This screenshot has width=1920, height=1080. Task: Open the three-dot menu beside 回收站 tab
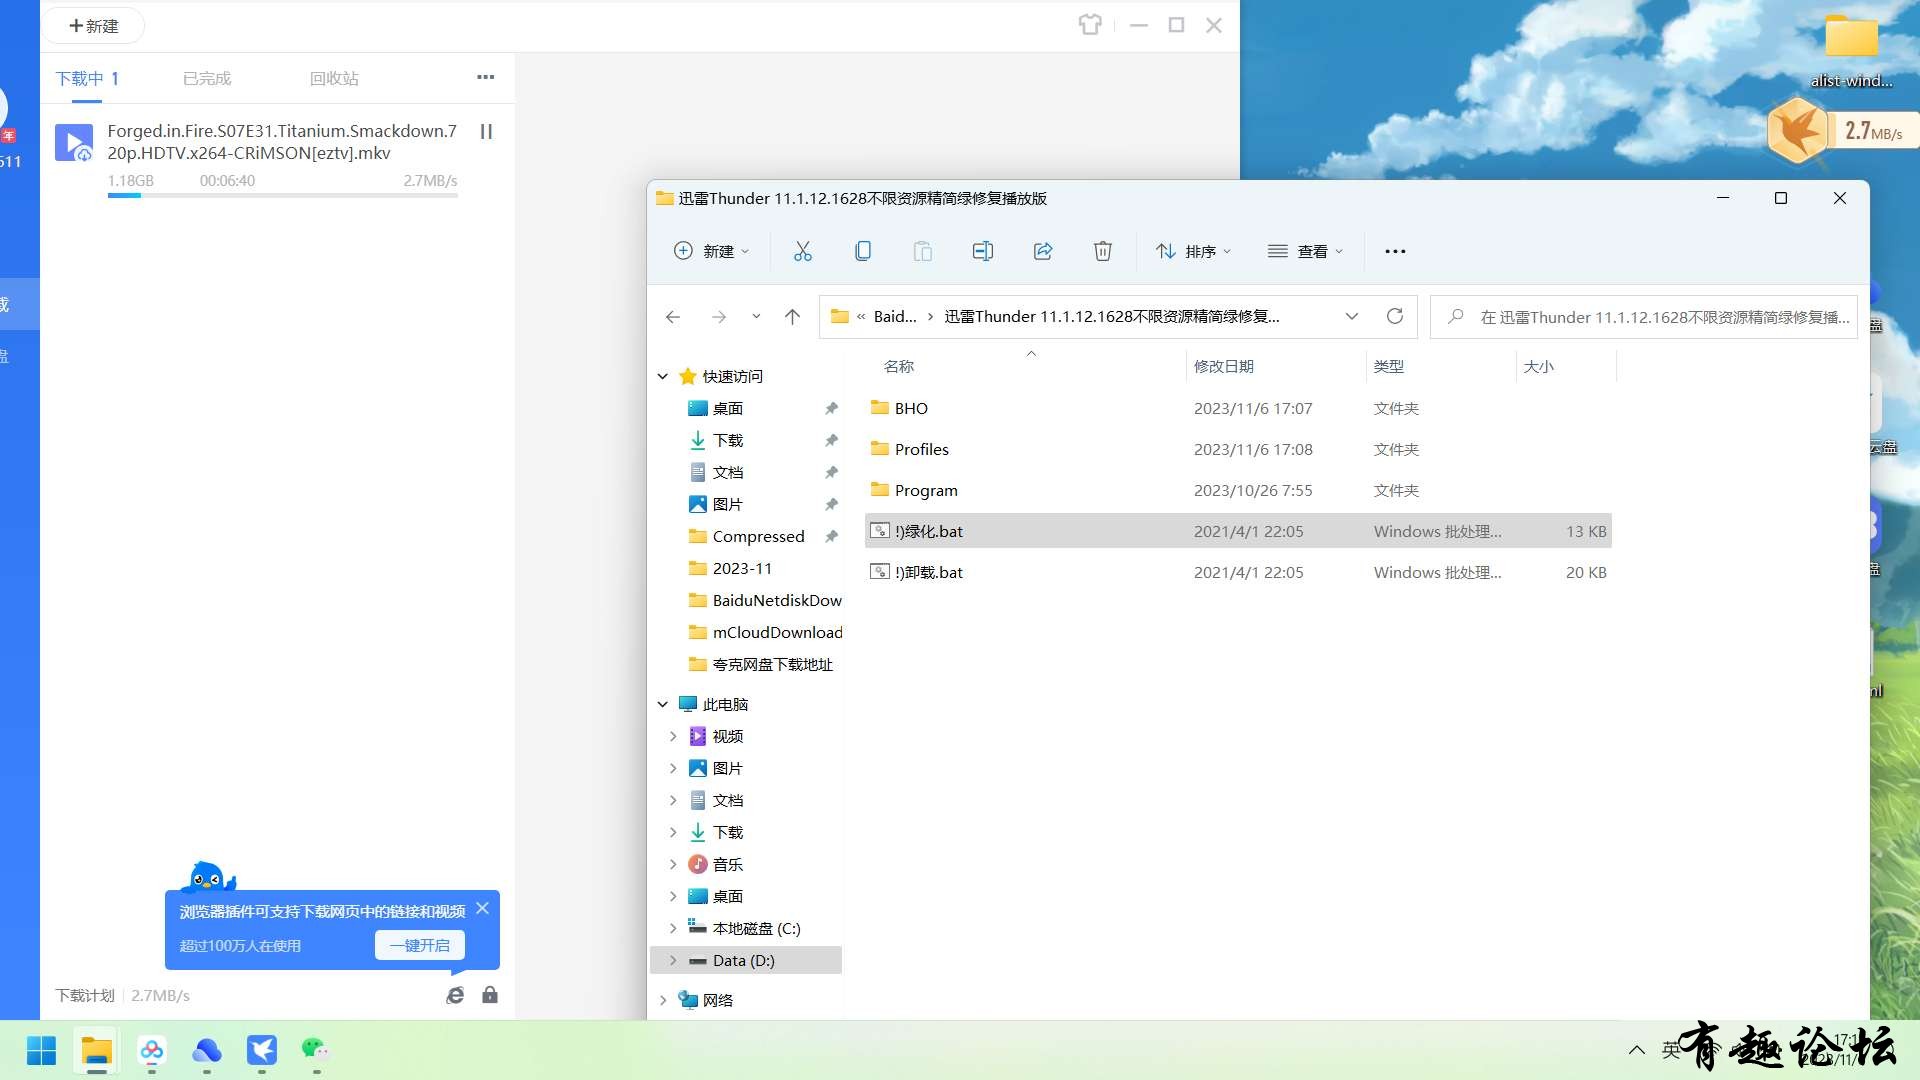tap(486, 77)
